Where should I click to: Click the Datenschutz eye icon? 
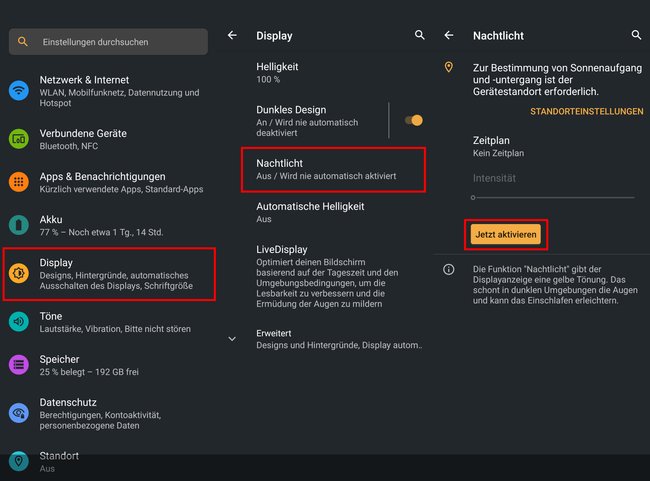(x=19, y=413)
